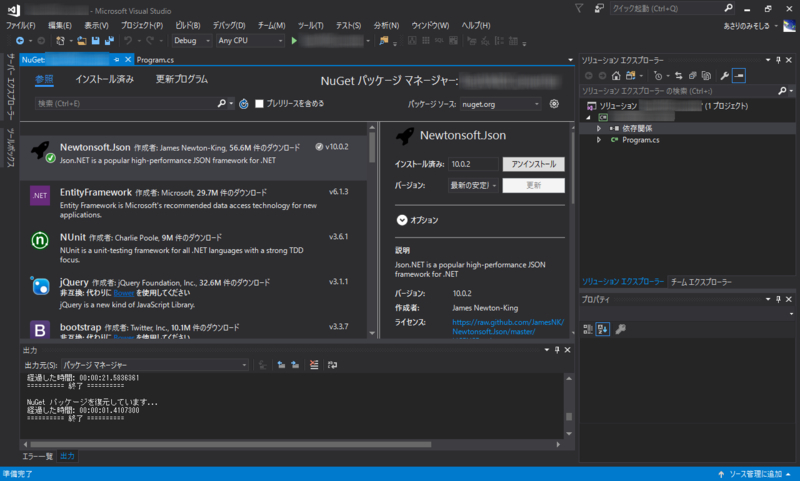800x481 pixels.
Task: Select the EntityFramework package row
Action: point(194,203)
